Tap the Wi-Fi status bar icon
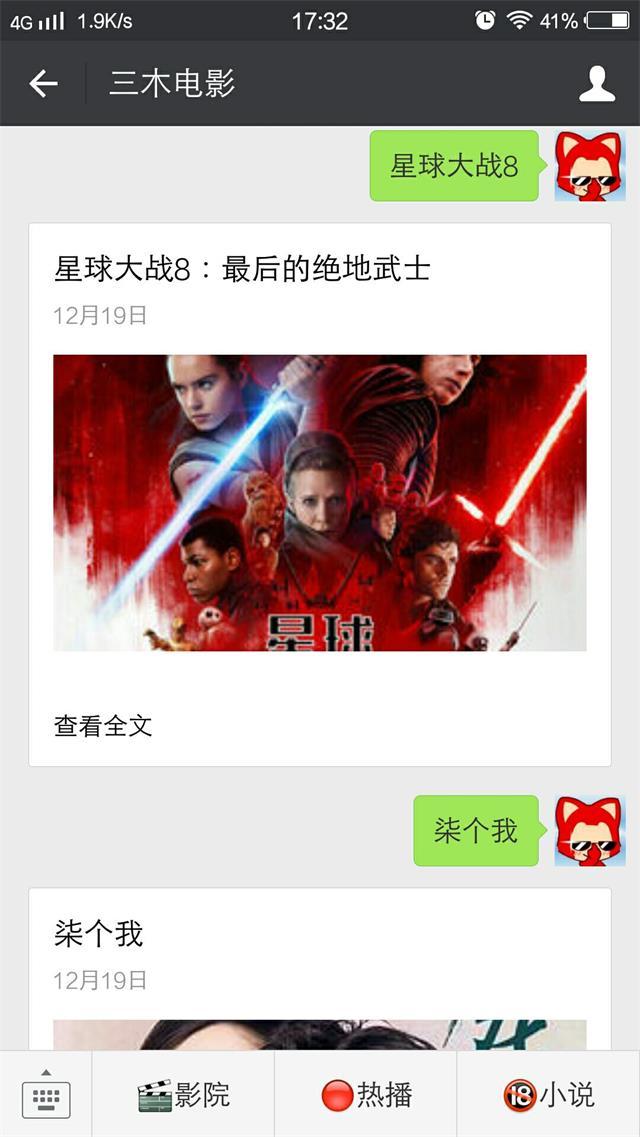This screenshot has height=1137, width=640. [519, 20]
